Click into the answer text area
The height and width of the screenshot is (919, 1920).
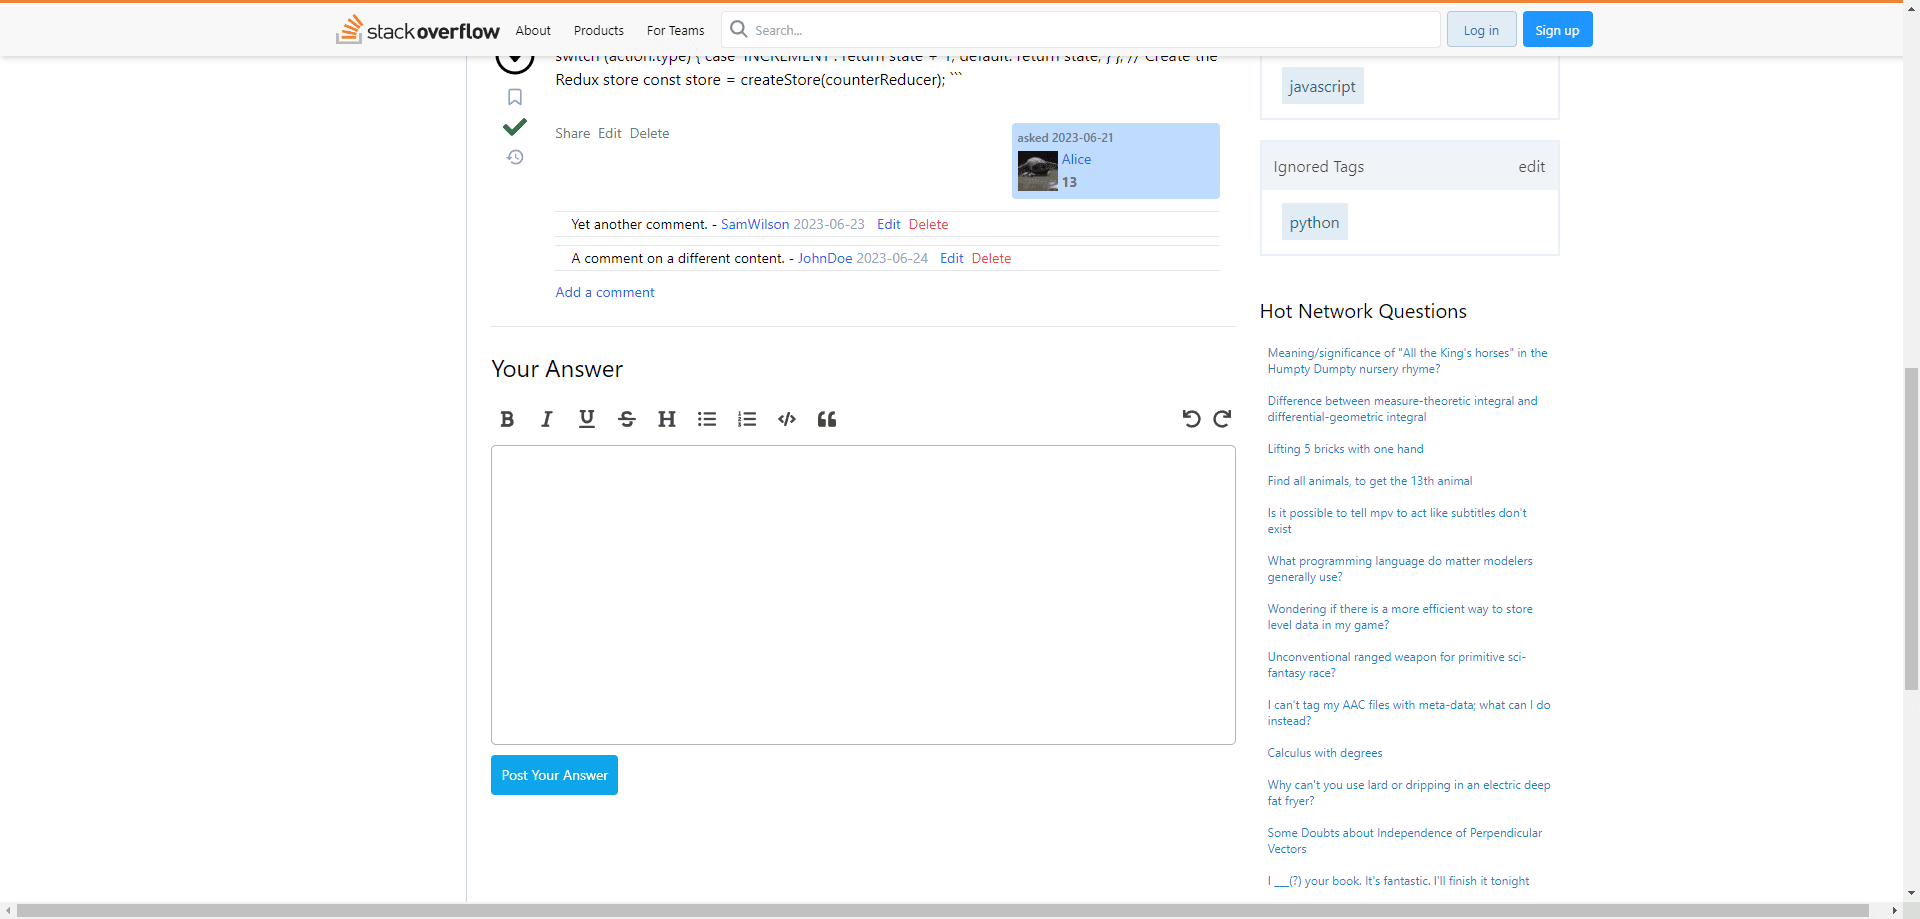[863, 595]
